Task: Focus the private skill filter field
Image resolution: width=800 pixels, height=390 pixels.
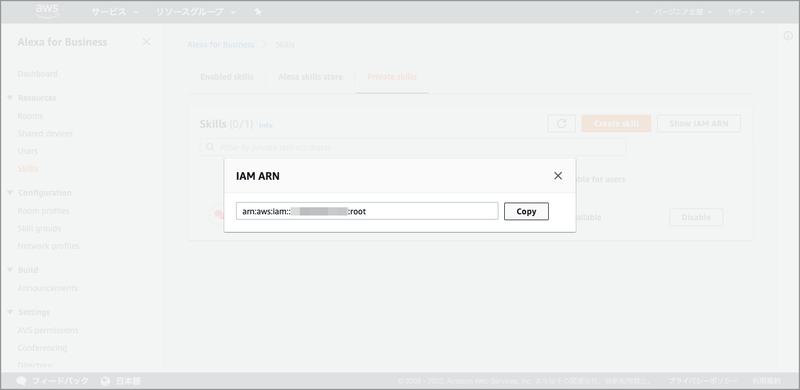Action: [x=413, y=147]
